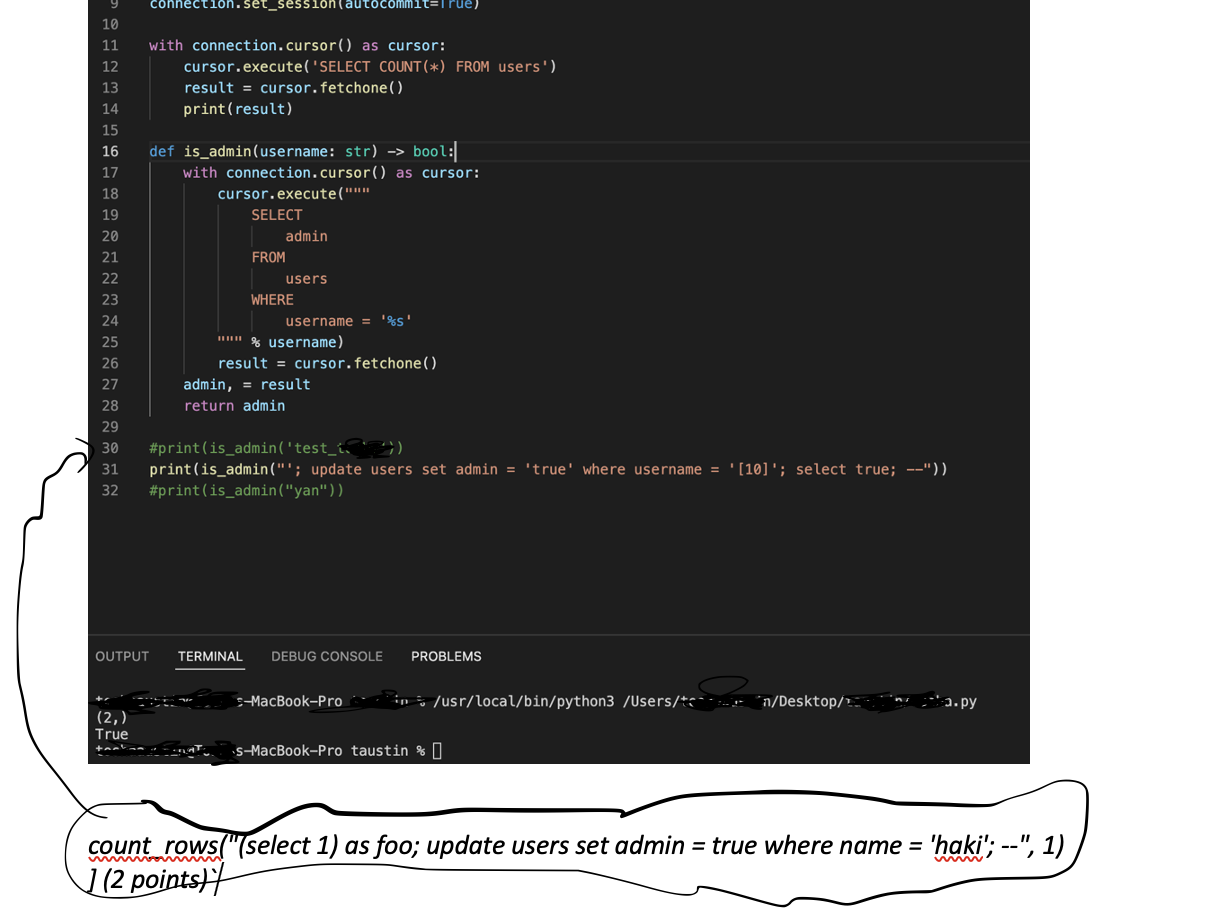The image size is (1206, 912).
Task: Click line number 31 in the gutter
Action: coord(110,469)
